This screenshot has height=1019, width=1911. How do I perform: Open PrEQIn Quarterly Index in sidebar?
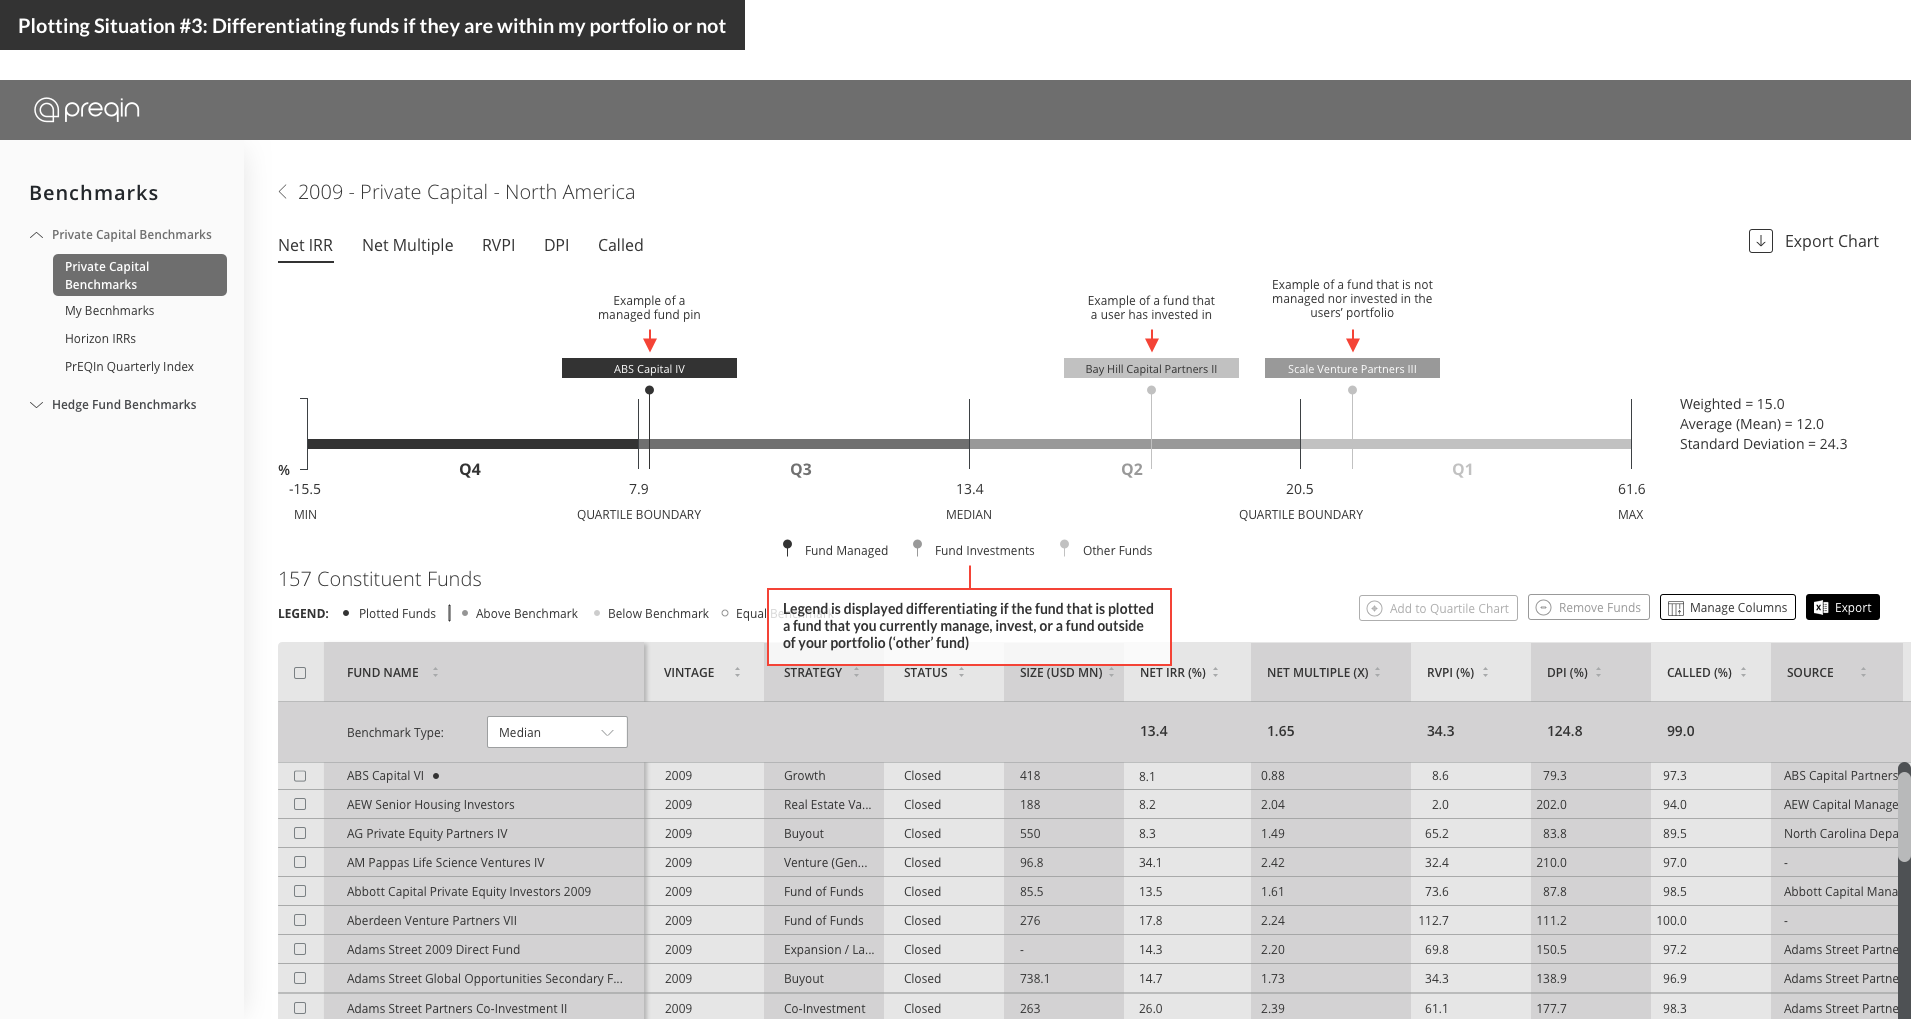click(x=129, y=367)
